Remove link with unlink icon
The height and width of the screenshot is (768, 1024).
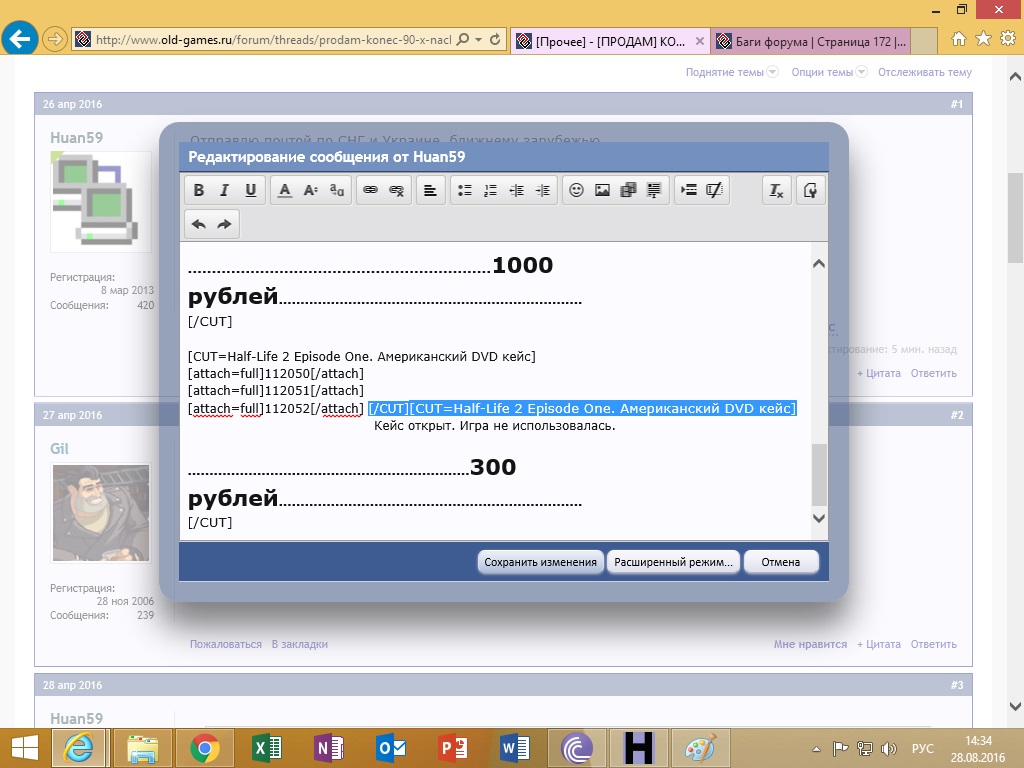coord(396,190)
